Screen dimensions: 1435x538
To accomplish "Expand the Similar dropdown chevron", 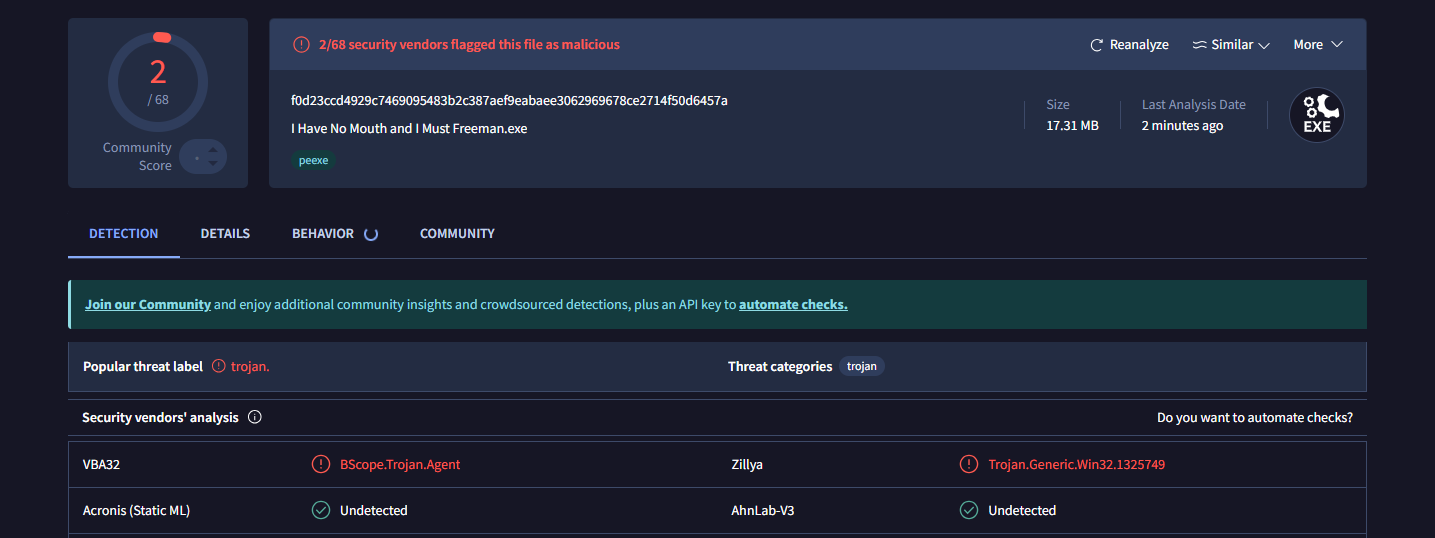I will click(x=1264, y=45).
